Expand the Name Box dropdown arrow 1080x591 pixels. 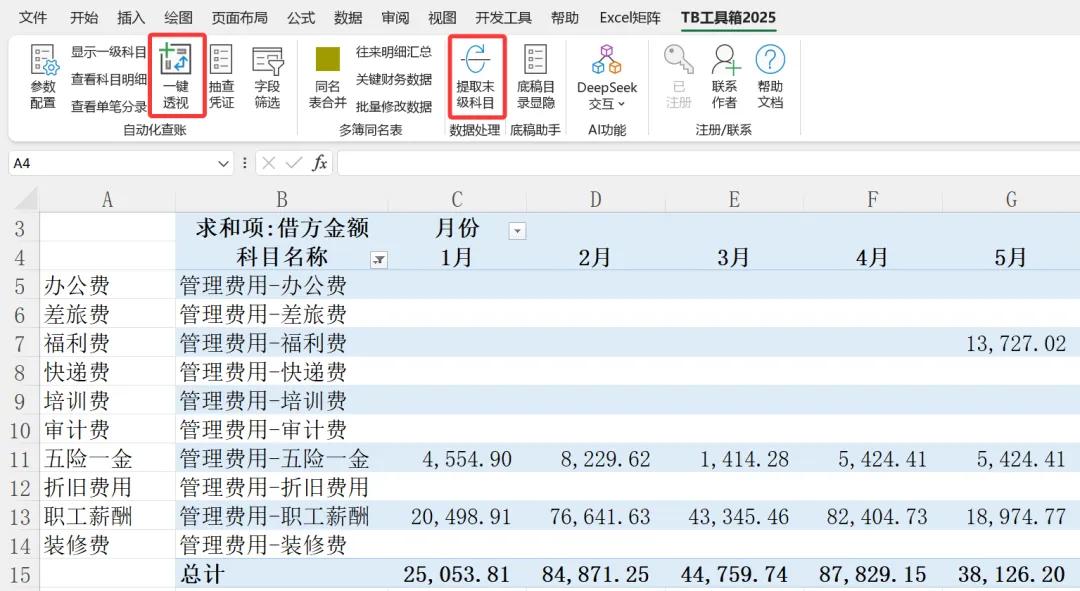pyautogui.click(x=223, y=163)
